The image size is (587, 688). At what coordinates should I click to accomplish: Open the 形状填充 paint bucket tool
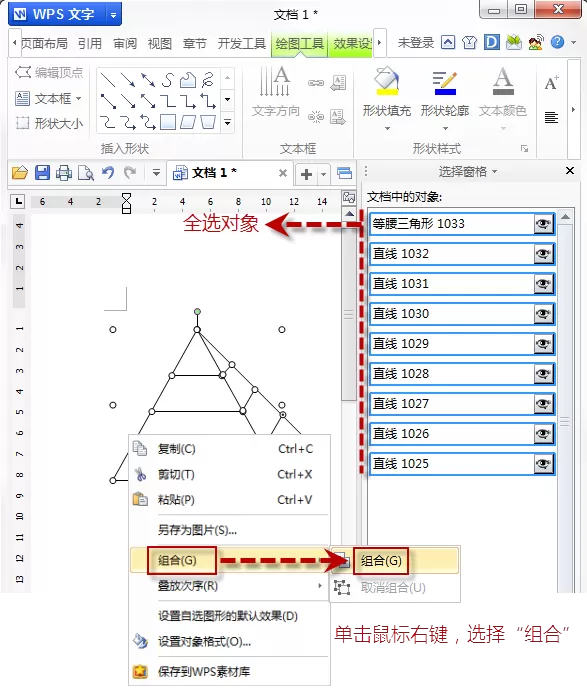(x=387, y=82)
